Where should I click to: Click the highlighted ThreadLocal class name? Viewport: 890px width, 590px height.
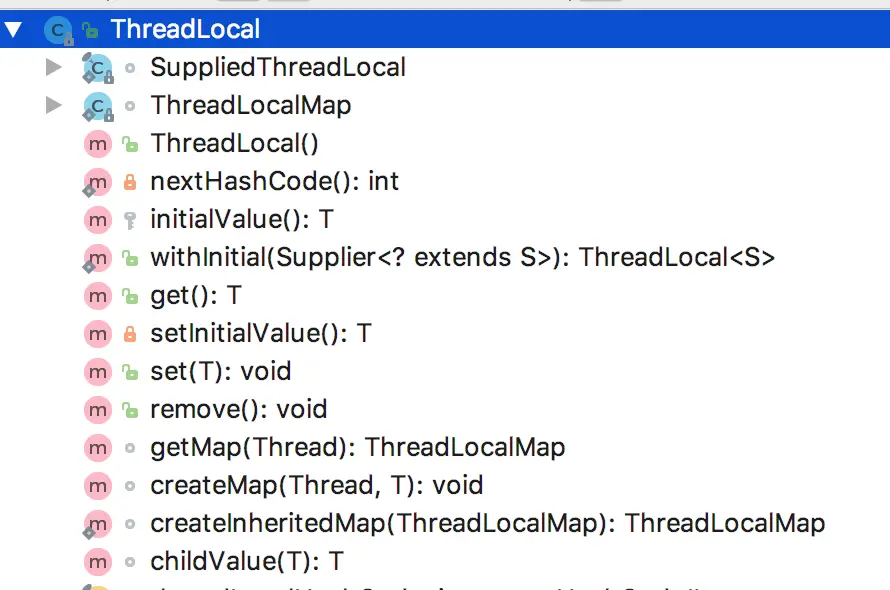click(x=185, y=29)
